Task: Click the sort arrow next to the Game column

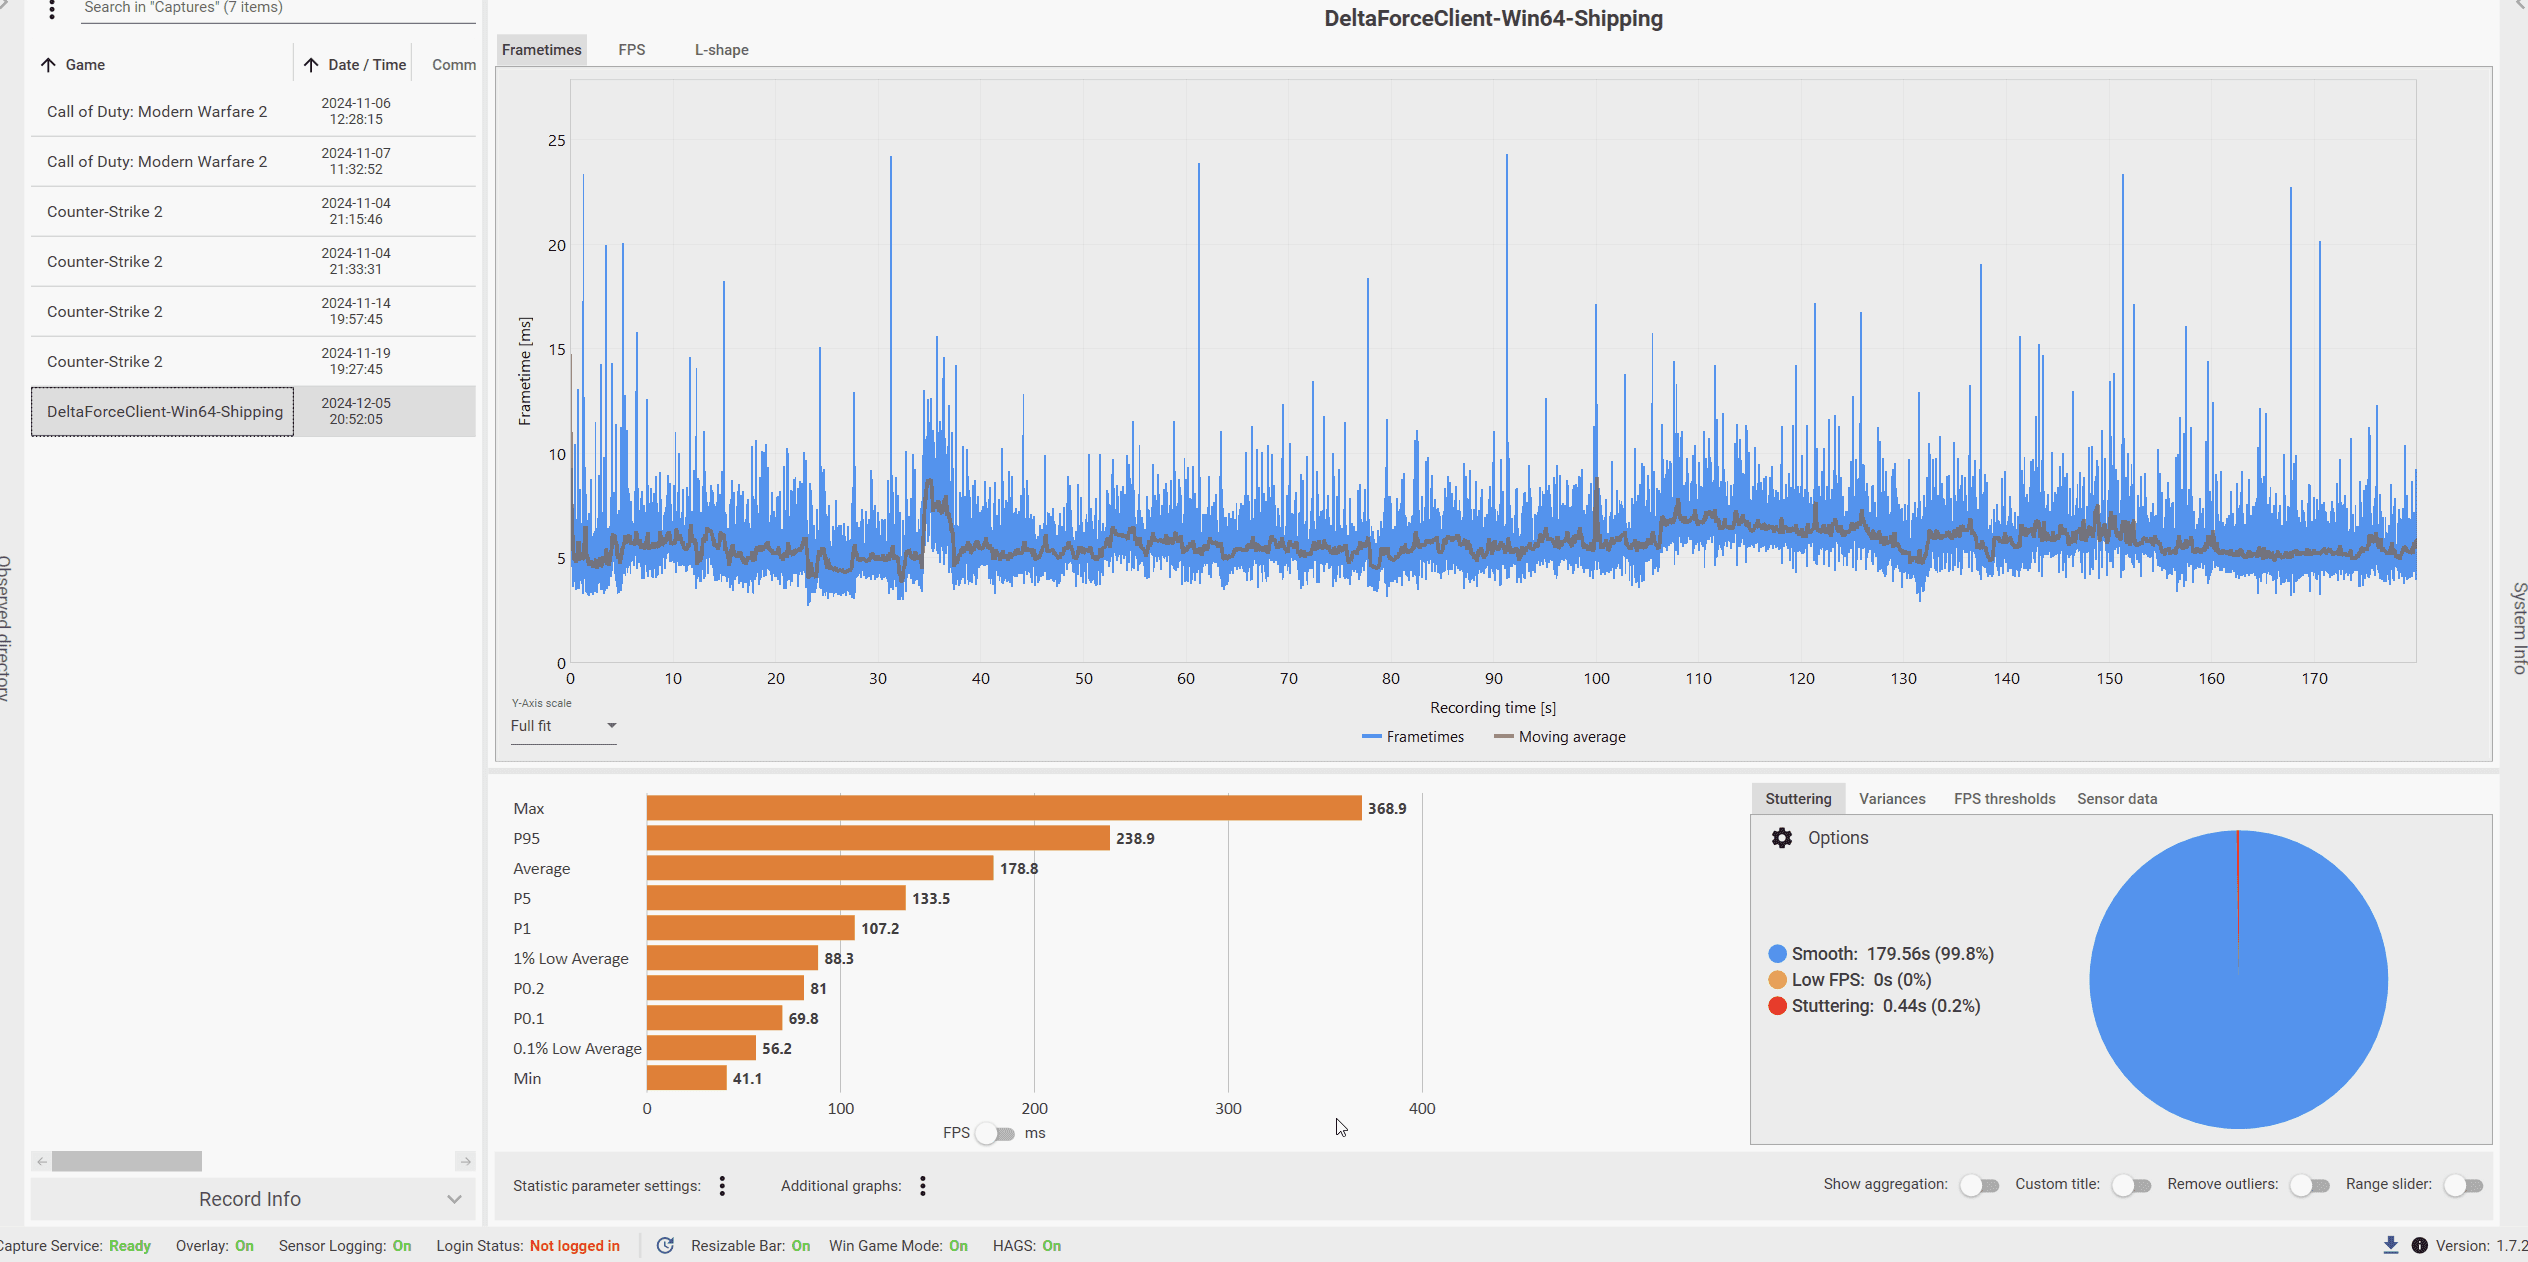Action: tap(48, 65)
